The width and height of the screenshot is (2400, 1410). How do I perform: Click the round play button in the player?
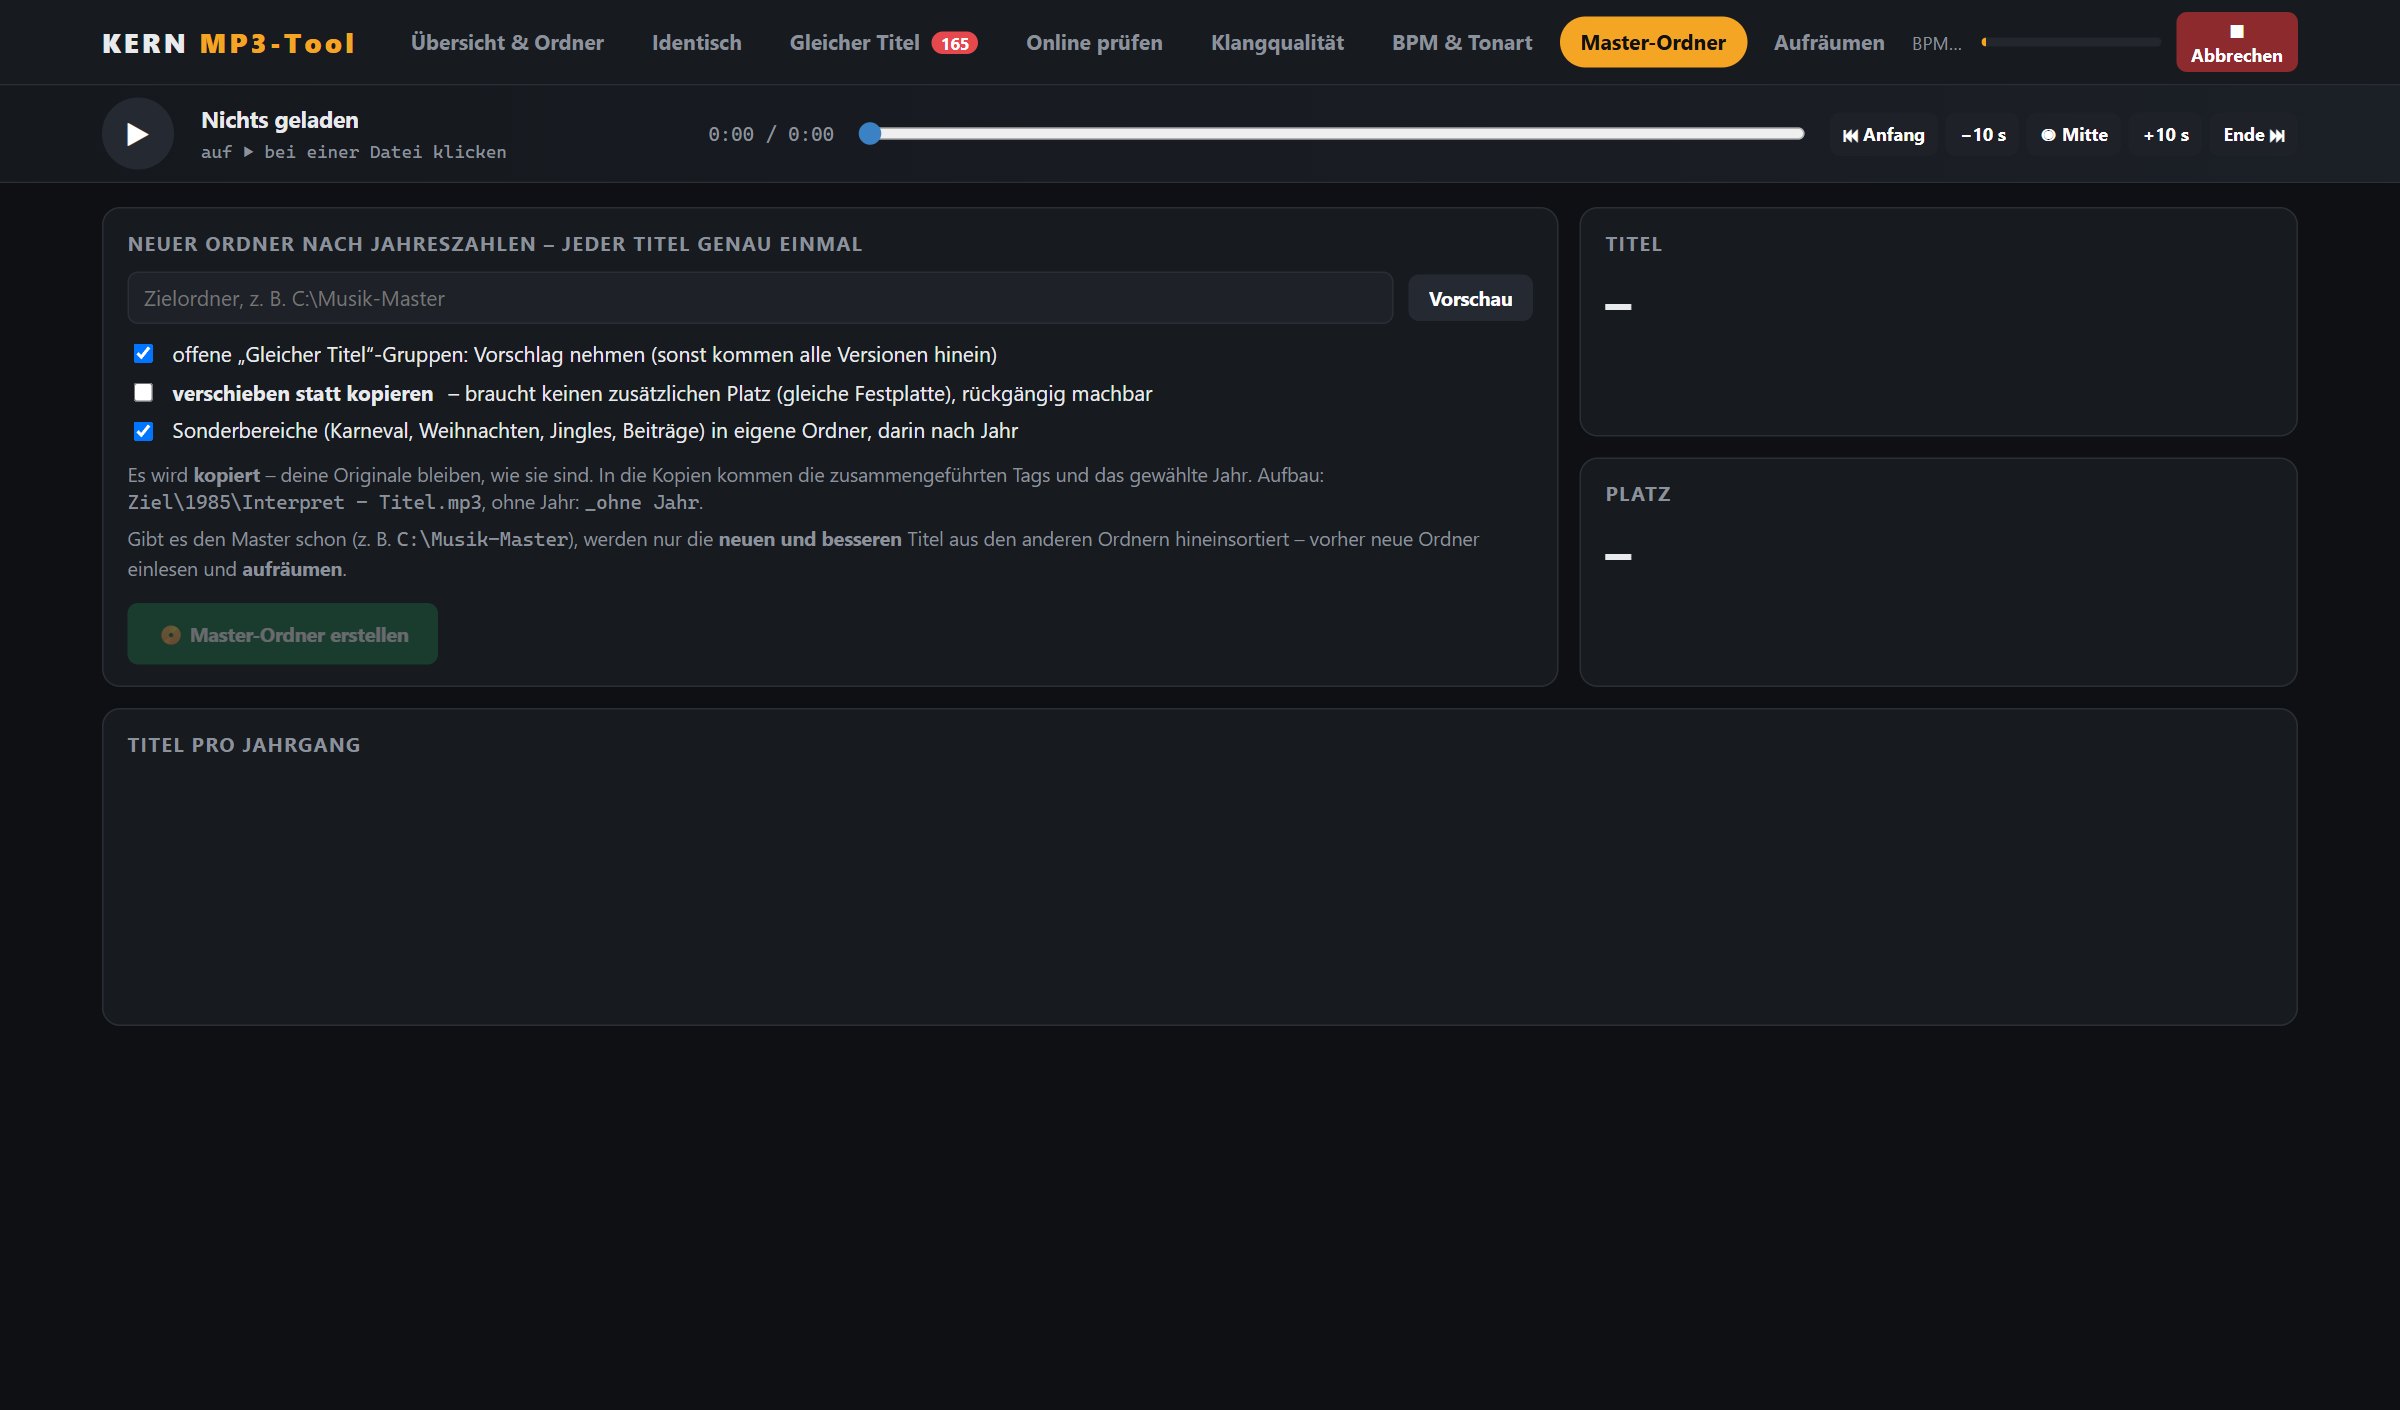click(x=137, y=134)
